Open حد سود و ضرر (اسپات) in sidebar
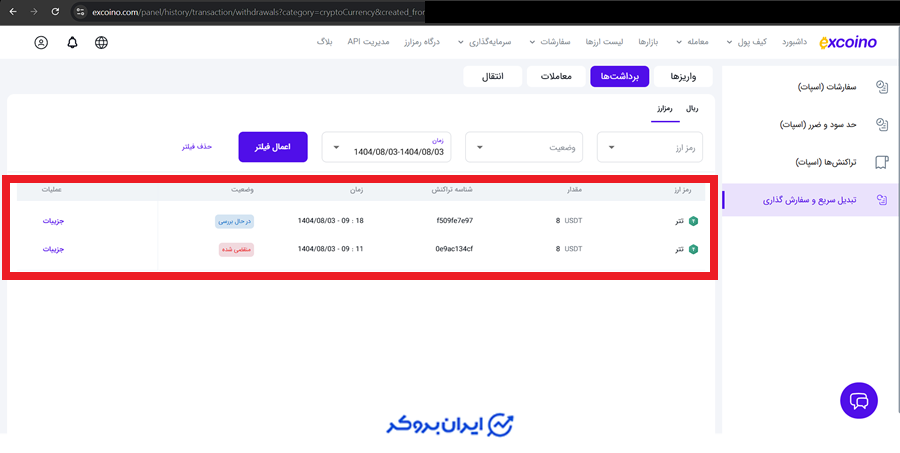900x453 pixels. coord(818,125)
